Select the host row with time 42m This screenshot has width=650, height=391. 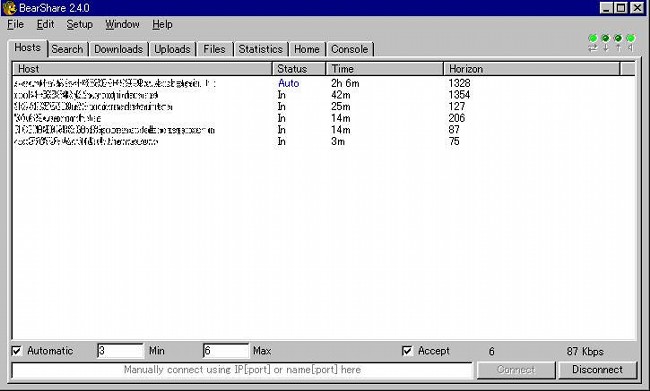coord(323,95)
